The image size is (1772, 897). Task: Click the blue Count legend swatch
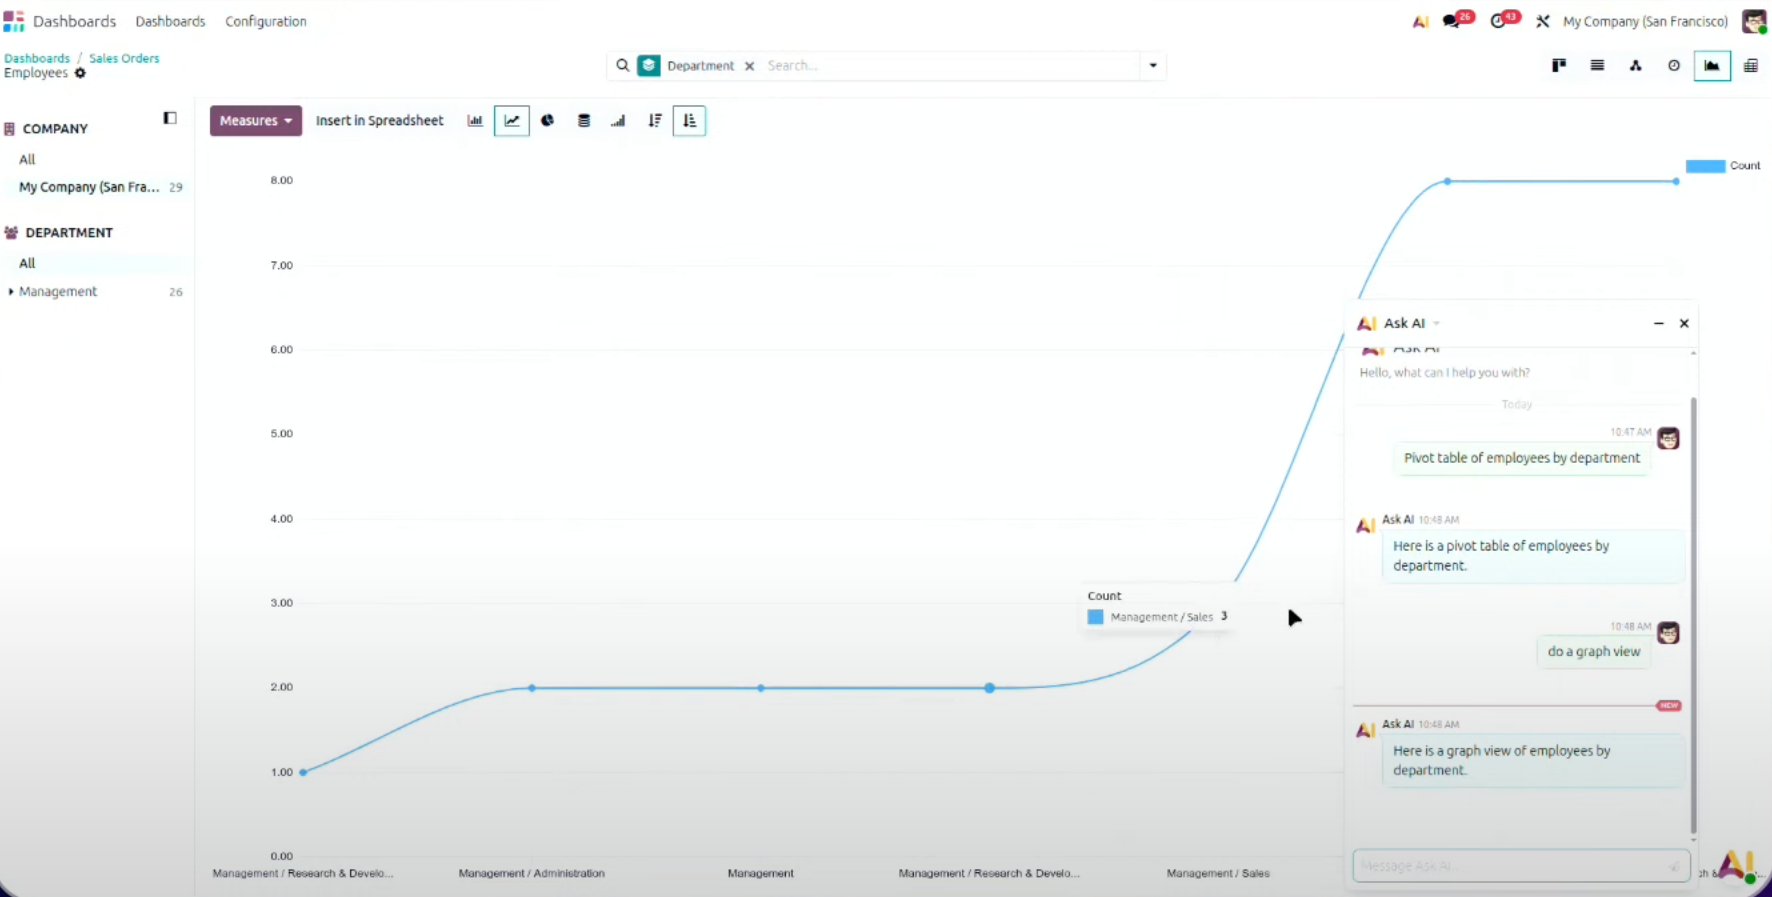pyautogui.click(x=1705, y=166)
